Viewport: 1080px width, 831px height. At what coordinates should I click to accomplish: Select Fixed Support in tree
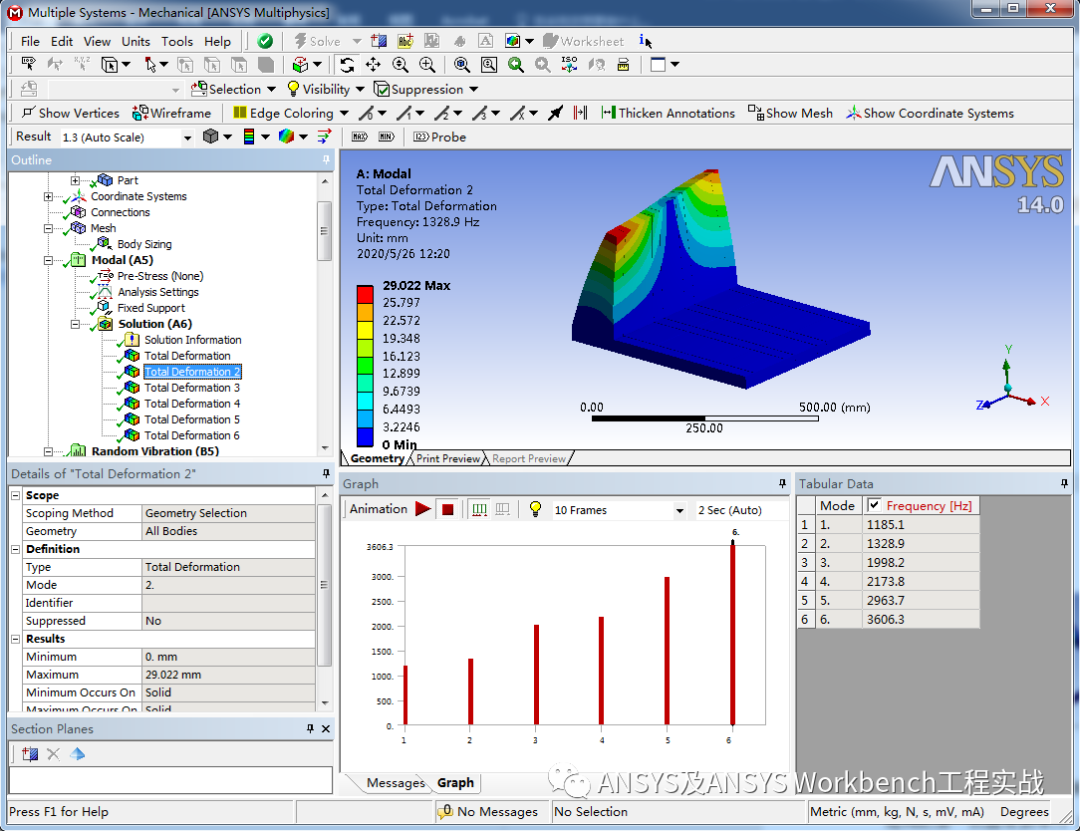click(151, 308)
